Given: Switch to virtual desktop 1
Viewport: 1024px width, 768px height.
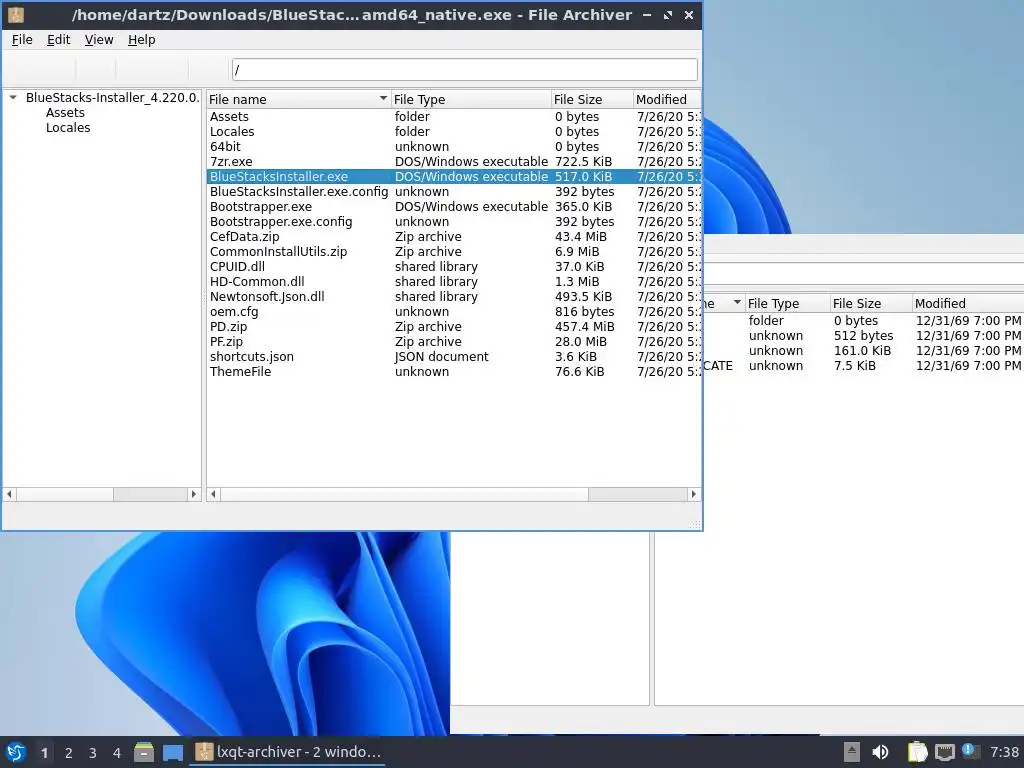Looking at the screenshot, I should coord(44,753).
